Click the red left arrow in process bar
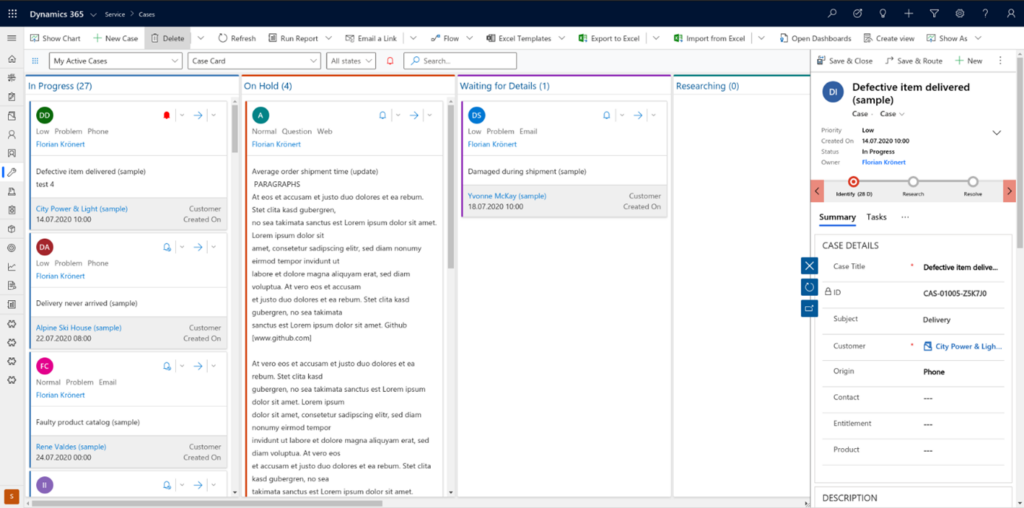This screenshot has width=1024, height=508. 817,191
